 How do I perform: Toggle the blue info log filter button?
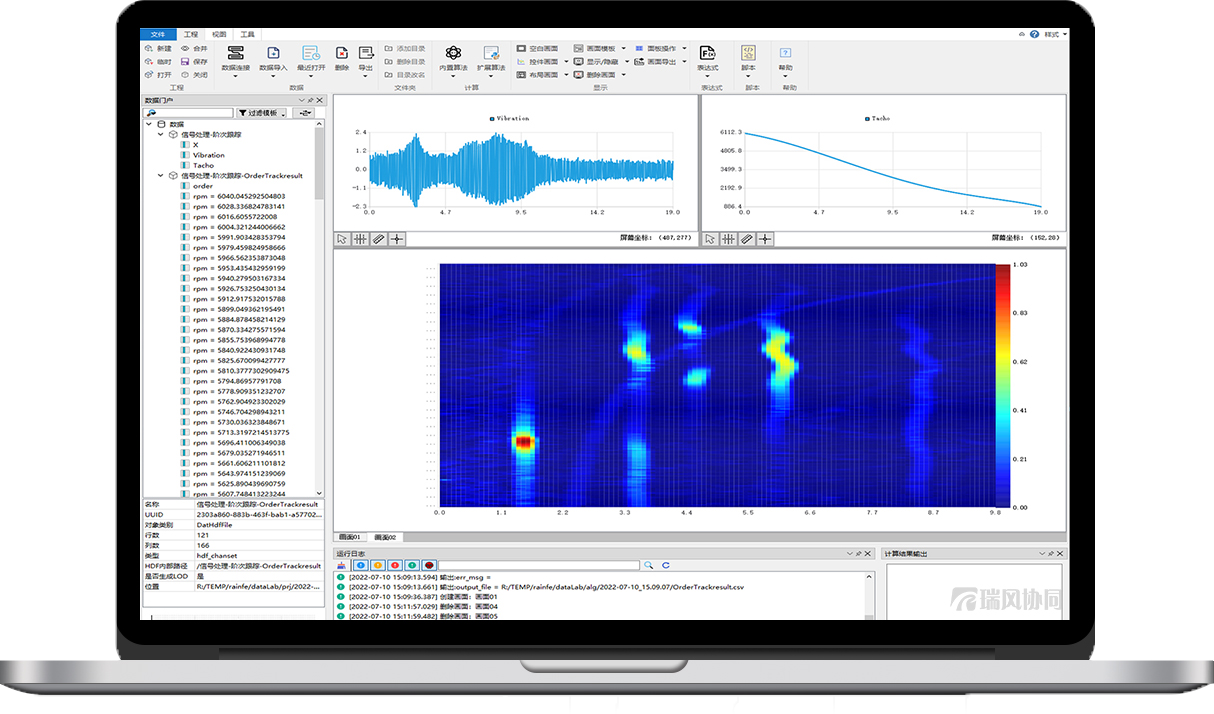(x=361, y=566)
